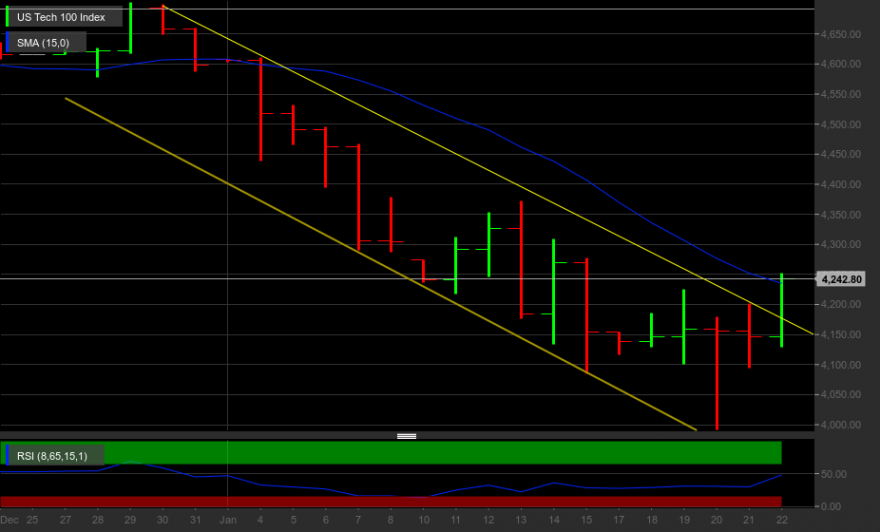
Task: Click date 27 on the time axis
Action: [66, 520]
